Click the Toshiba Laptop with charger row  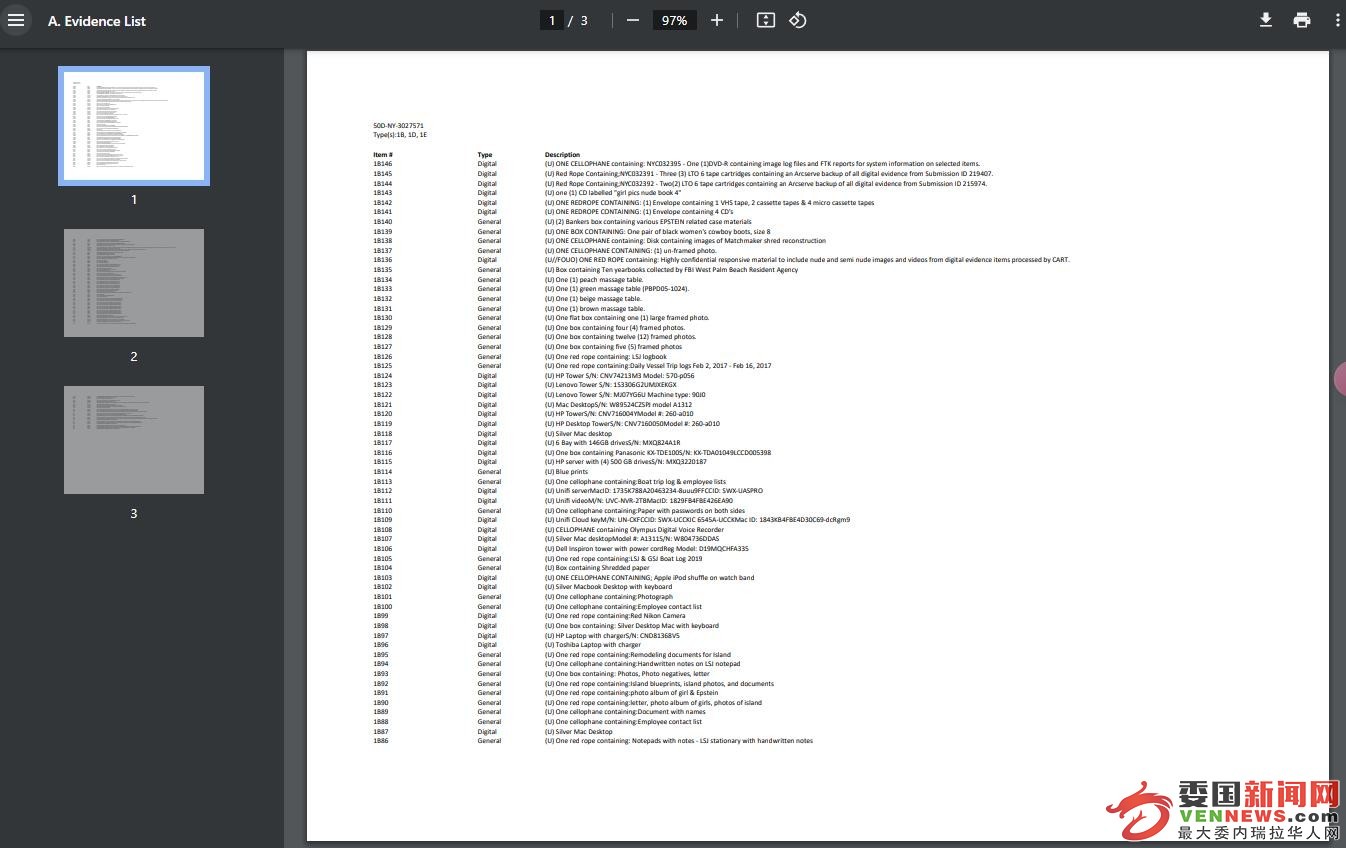[592, 645]
